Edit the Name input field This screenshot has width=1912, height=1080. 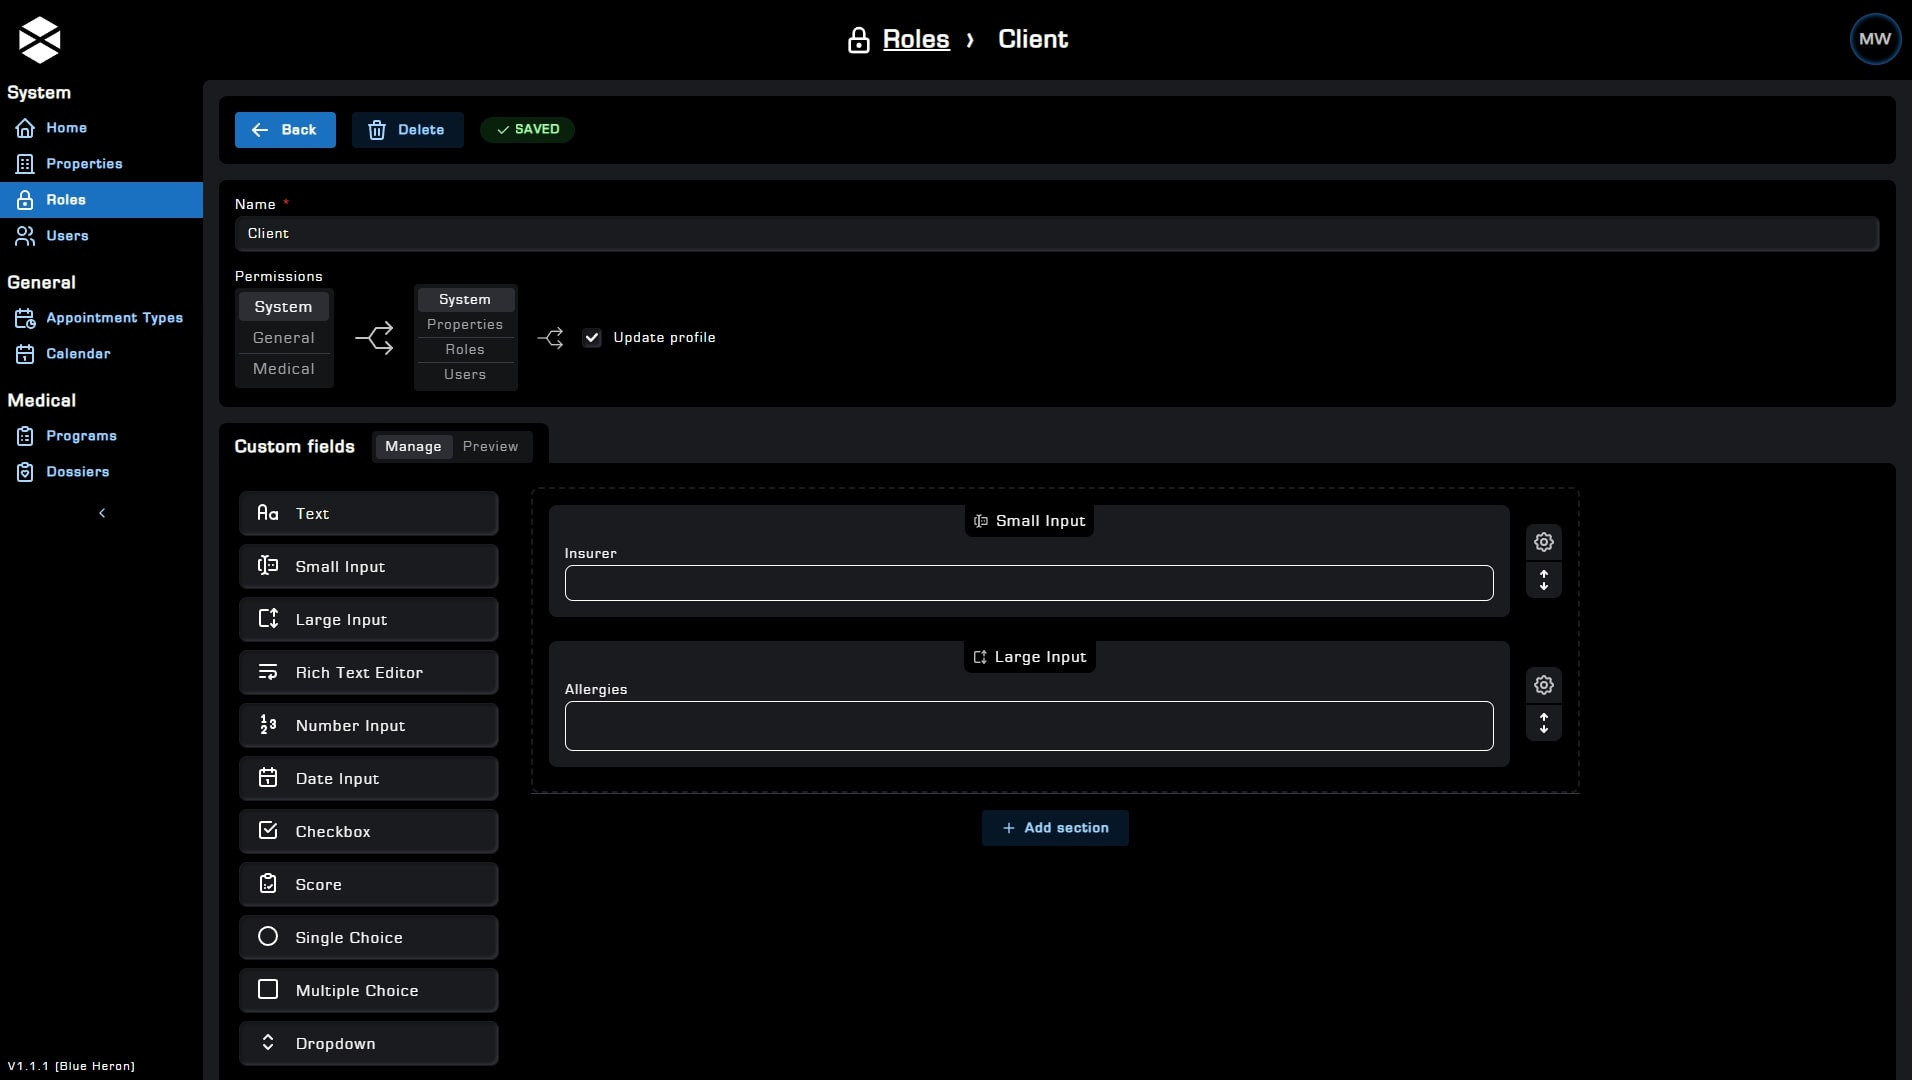1057,234
